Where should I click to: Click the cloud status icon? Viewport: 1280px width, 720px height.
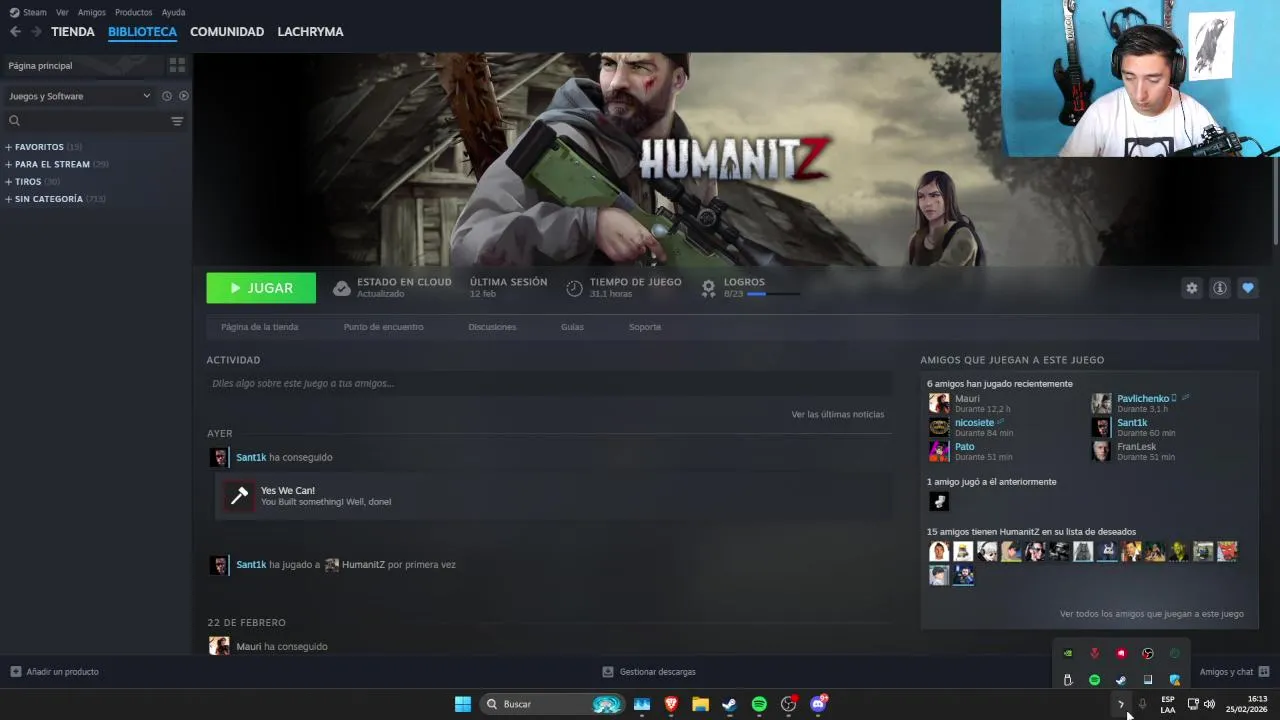(341, 288)
